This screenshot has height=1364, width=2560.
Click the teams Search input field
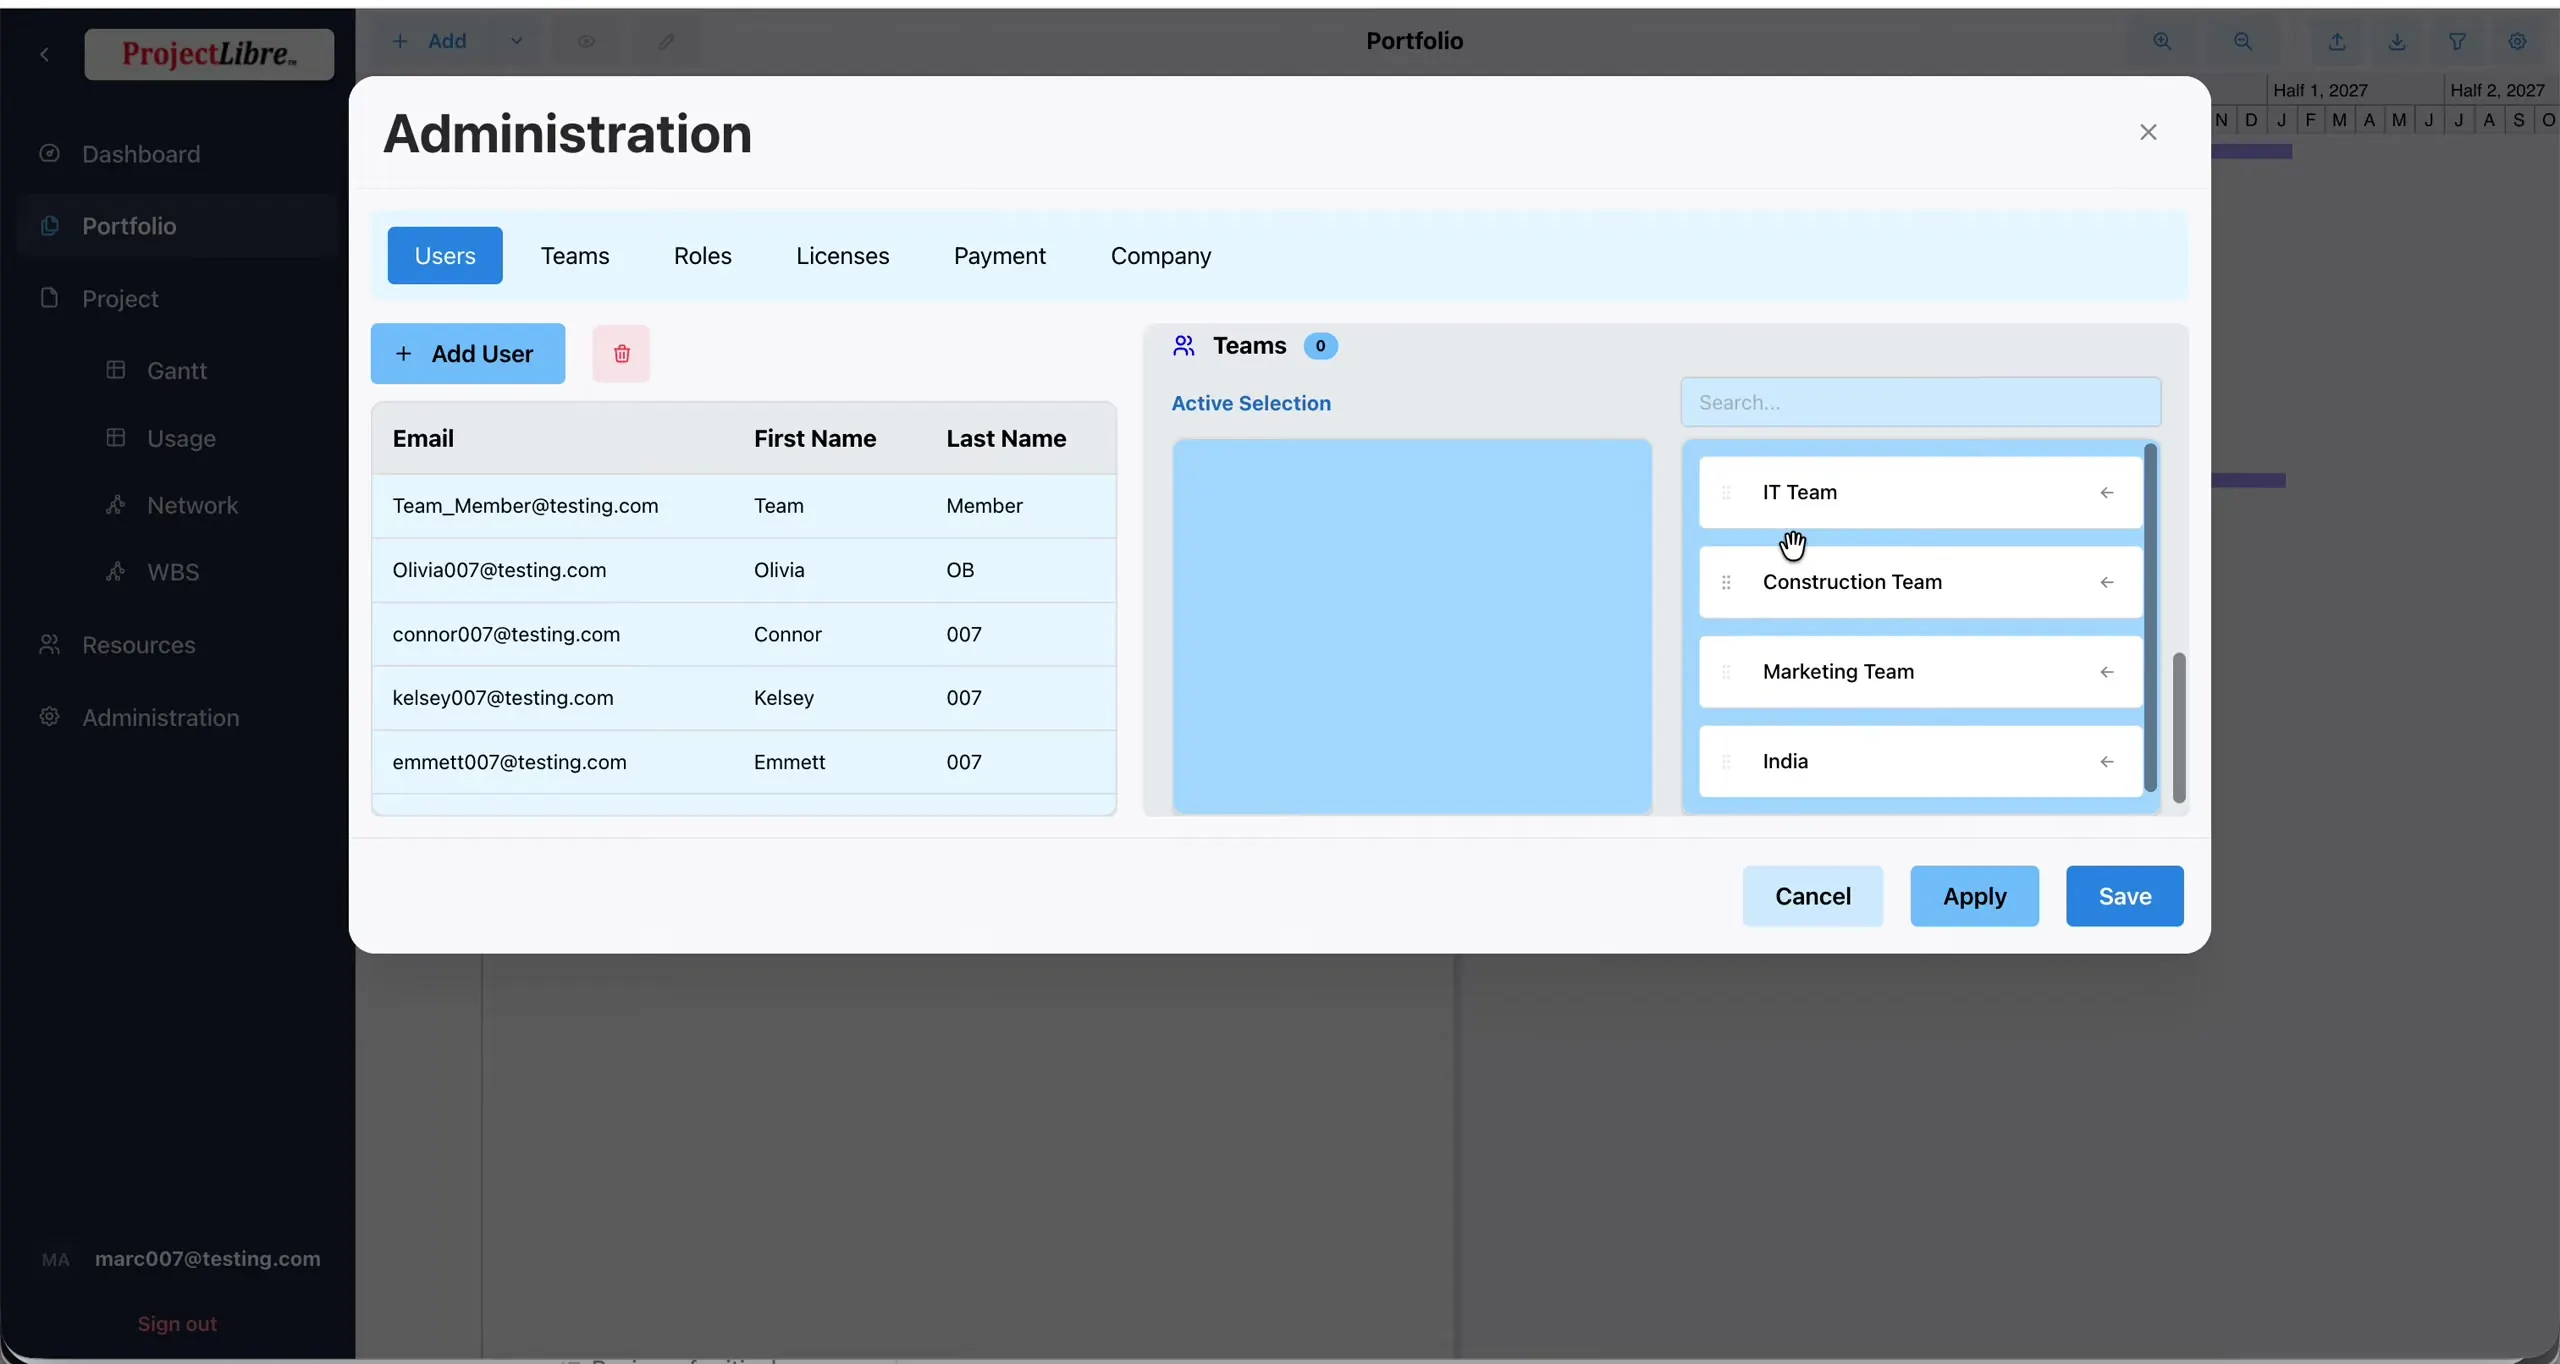tap(1920, 402)
